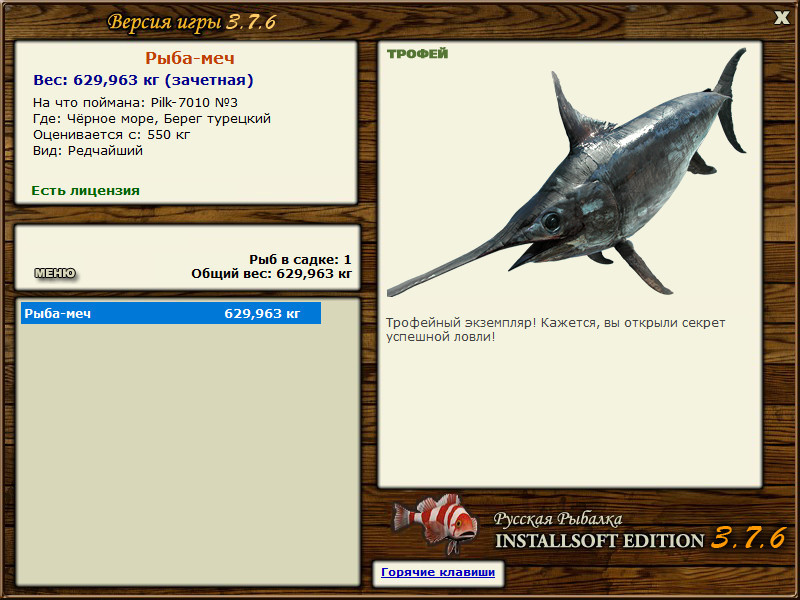This screenshot has height=600, width=800.
Task: Click the INSTALLSOFT EDITION text
Action: tap(599, 541)
